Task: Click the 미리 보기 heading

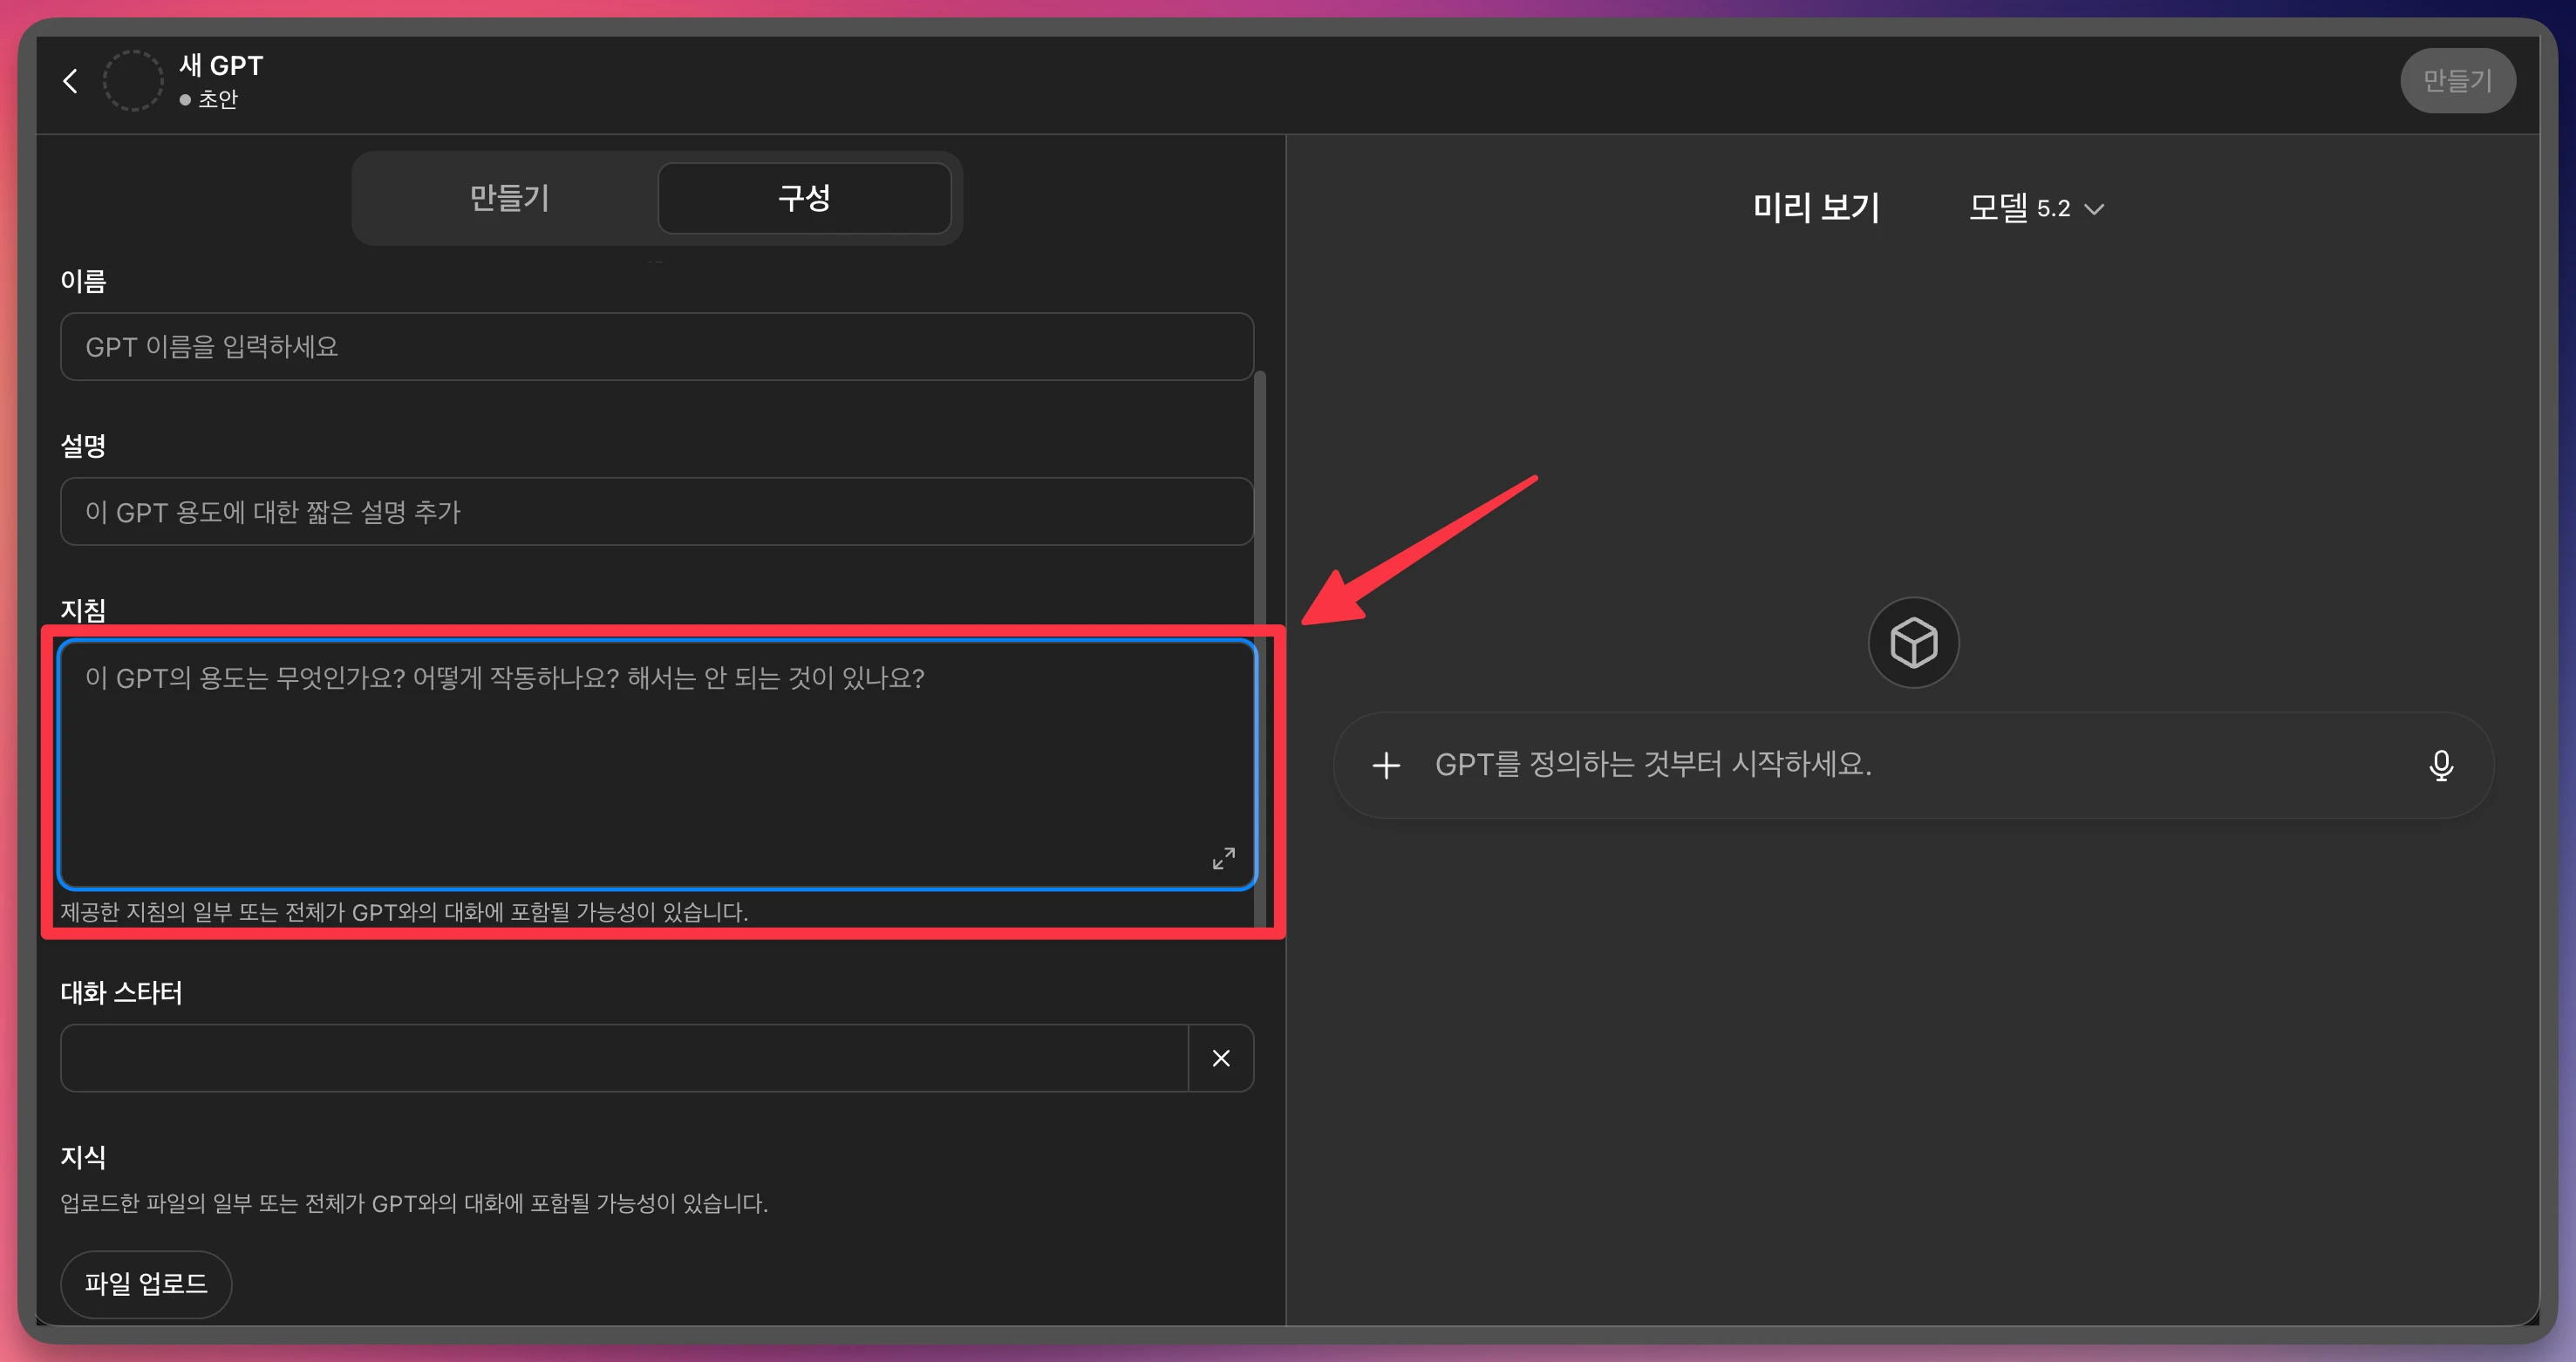Action: tap(1816, 208)
